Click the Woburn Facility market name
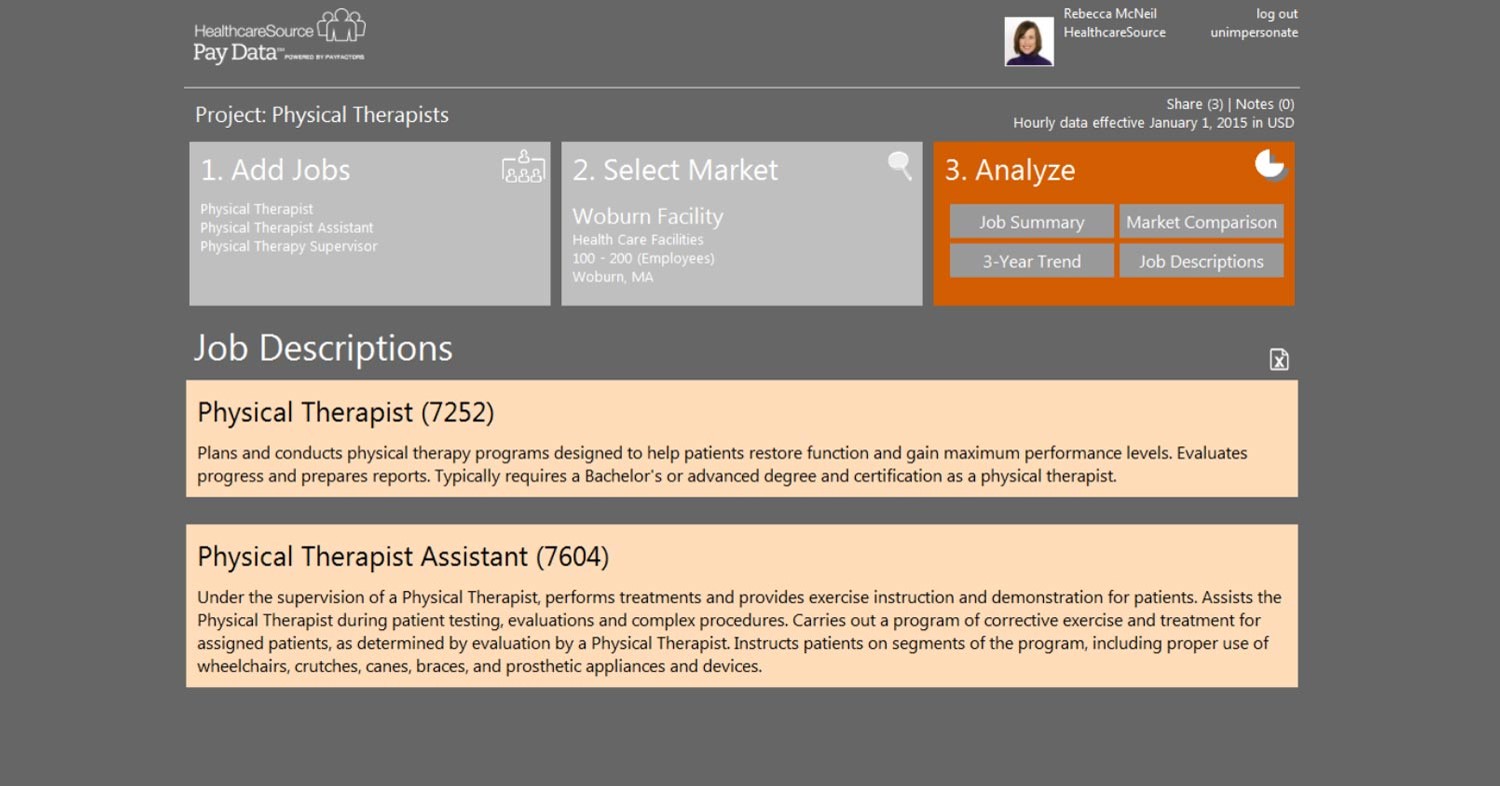1500x786 pixels. 647,216
